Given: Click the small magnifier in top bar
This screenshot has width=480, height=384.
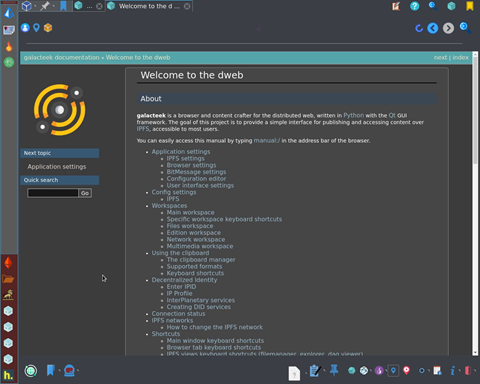Looking at the screenshot, I should click(433, 6).
